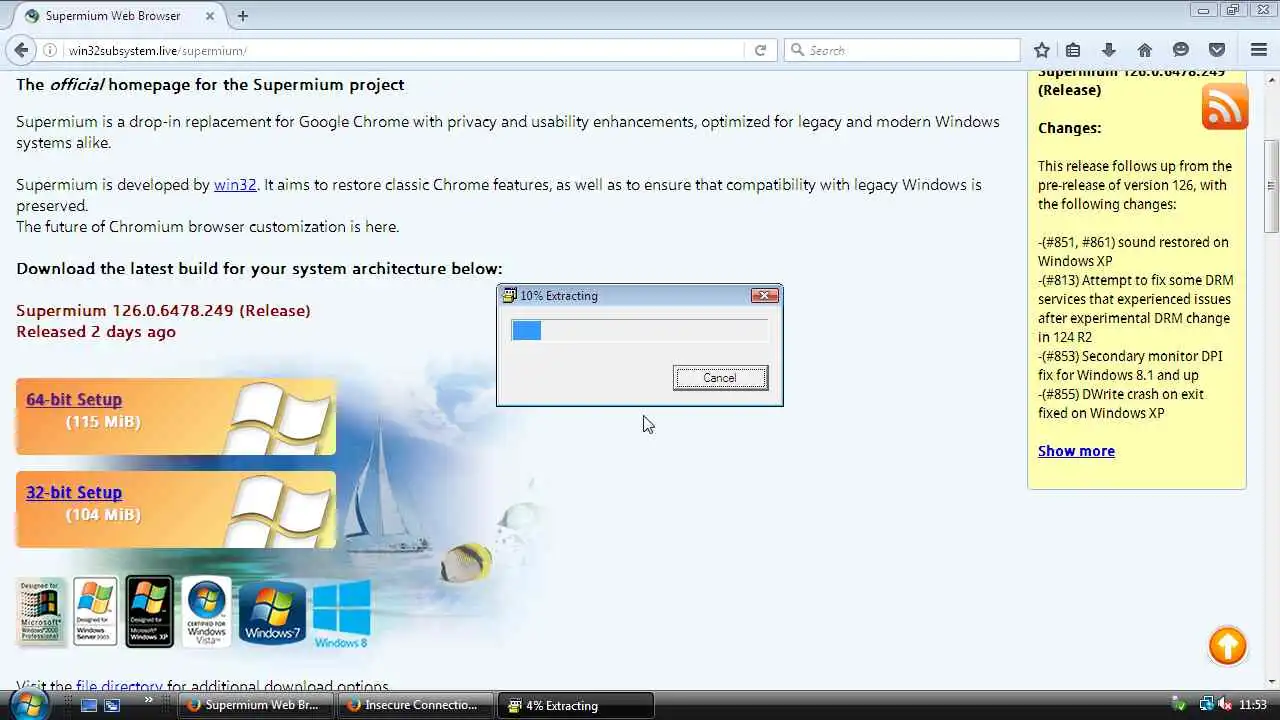Image resolution: width=1280 pixels, height=720 pixels.
Task: Click the extraction progress bar
Action: [x=640, y=331]
